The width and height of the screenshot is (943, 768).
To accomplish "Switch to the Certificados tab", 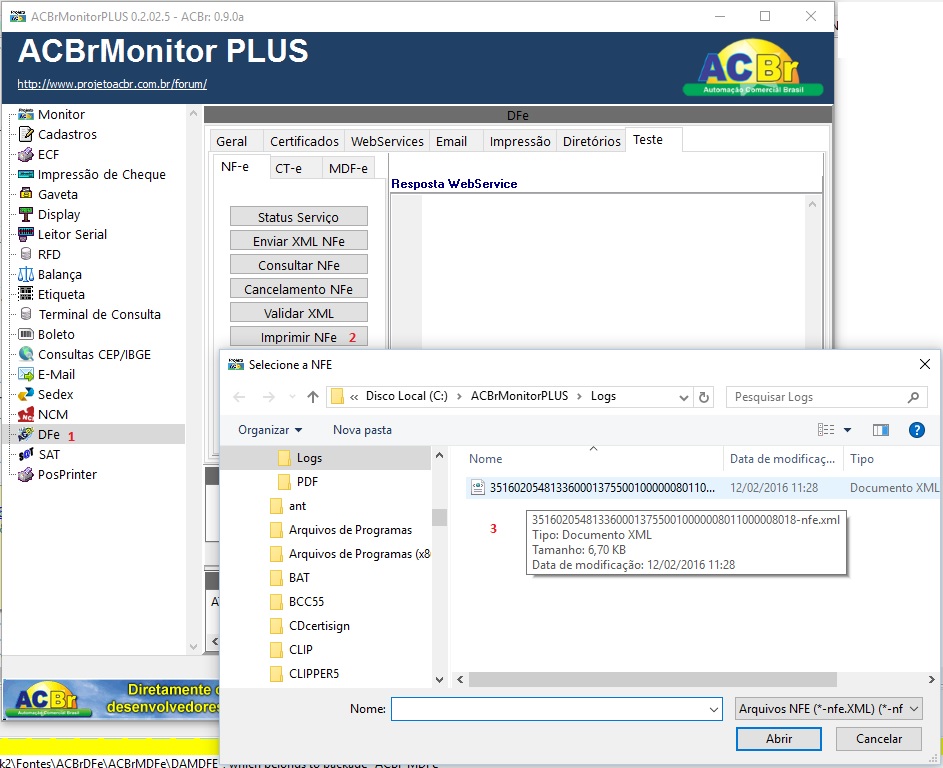I will coord(304,141).
